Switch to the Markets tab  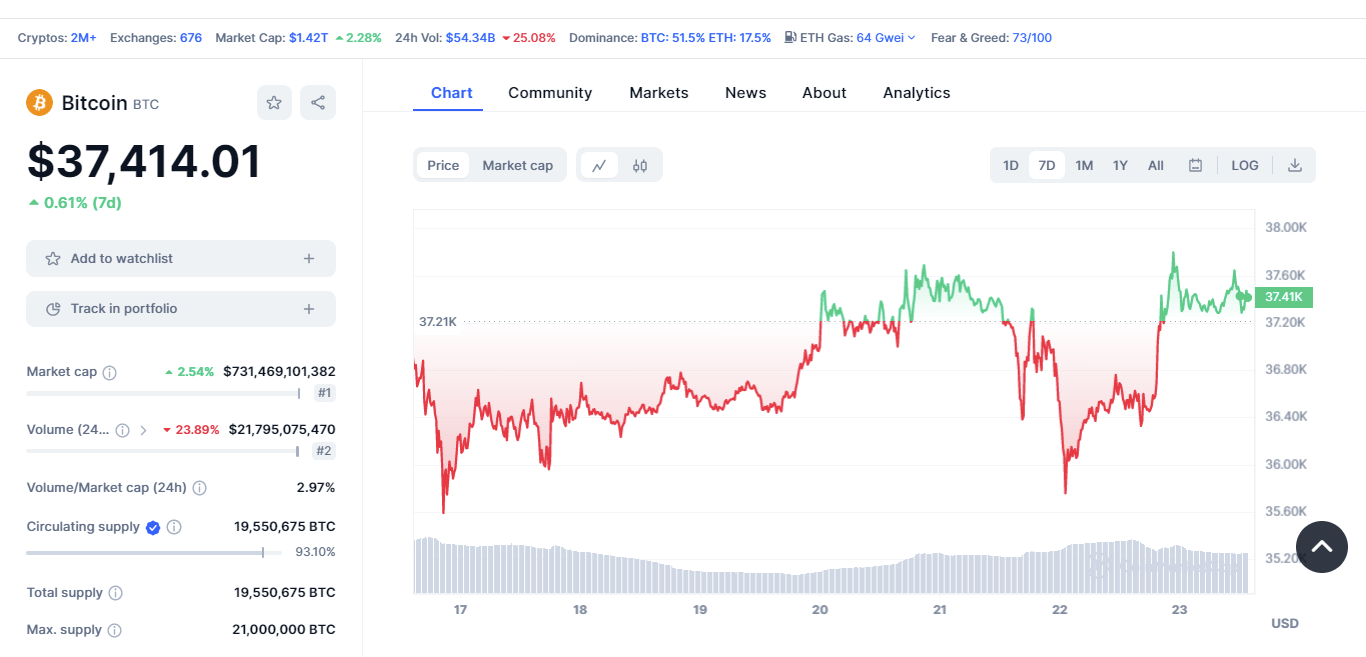(659, 93)
